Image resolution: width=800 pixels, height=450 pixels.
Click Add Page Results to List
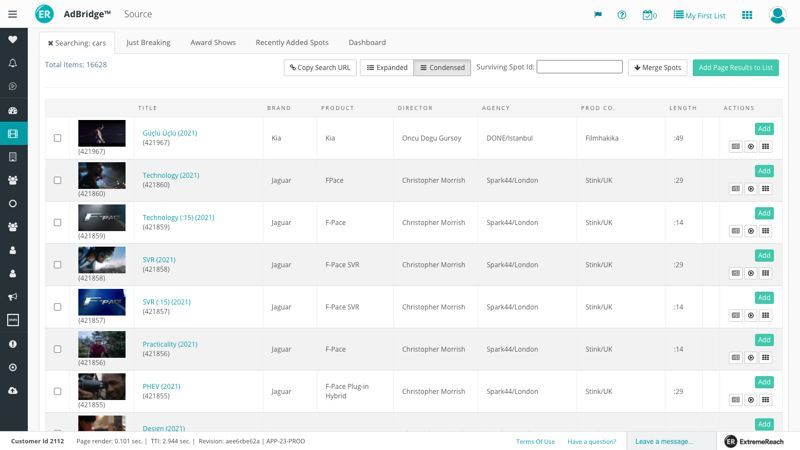[x=736, y=67]
